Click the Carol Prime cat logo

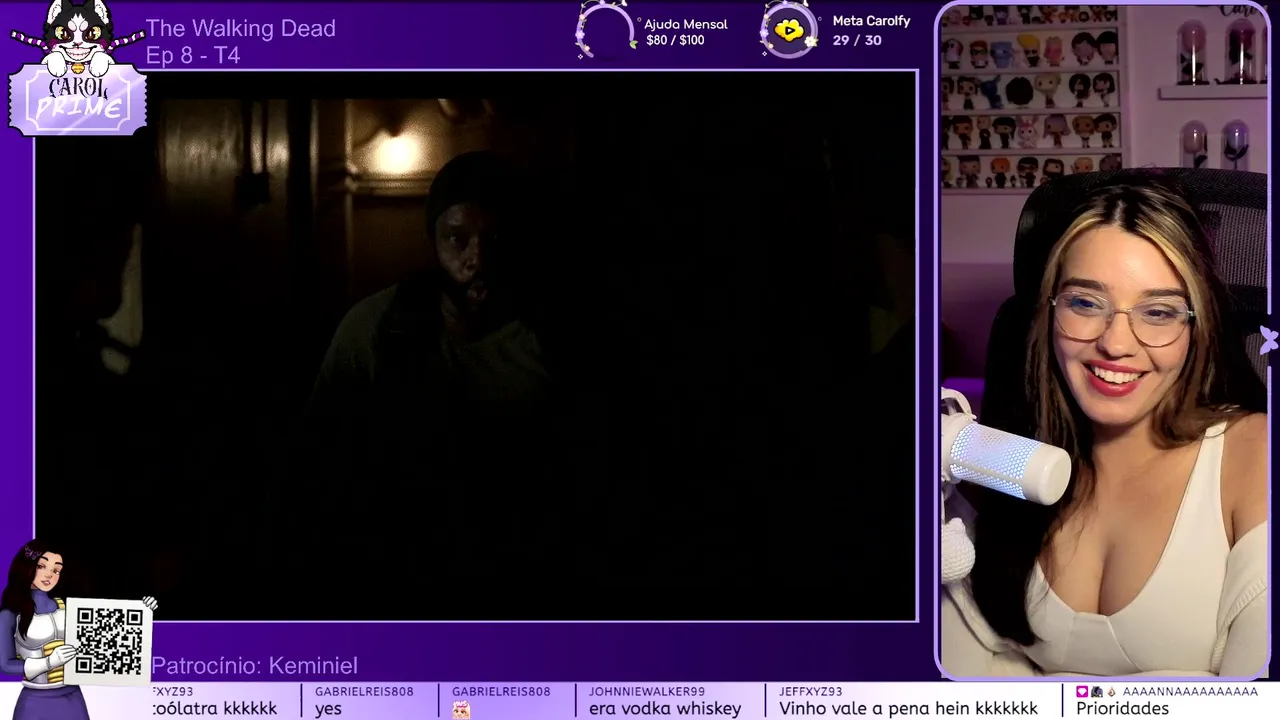(x=78, y=68)
